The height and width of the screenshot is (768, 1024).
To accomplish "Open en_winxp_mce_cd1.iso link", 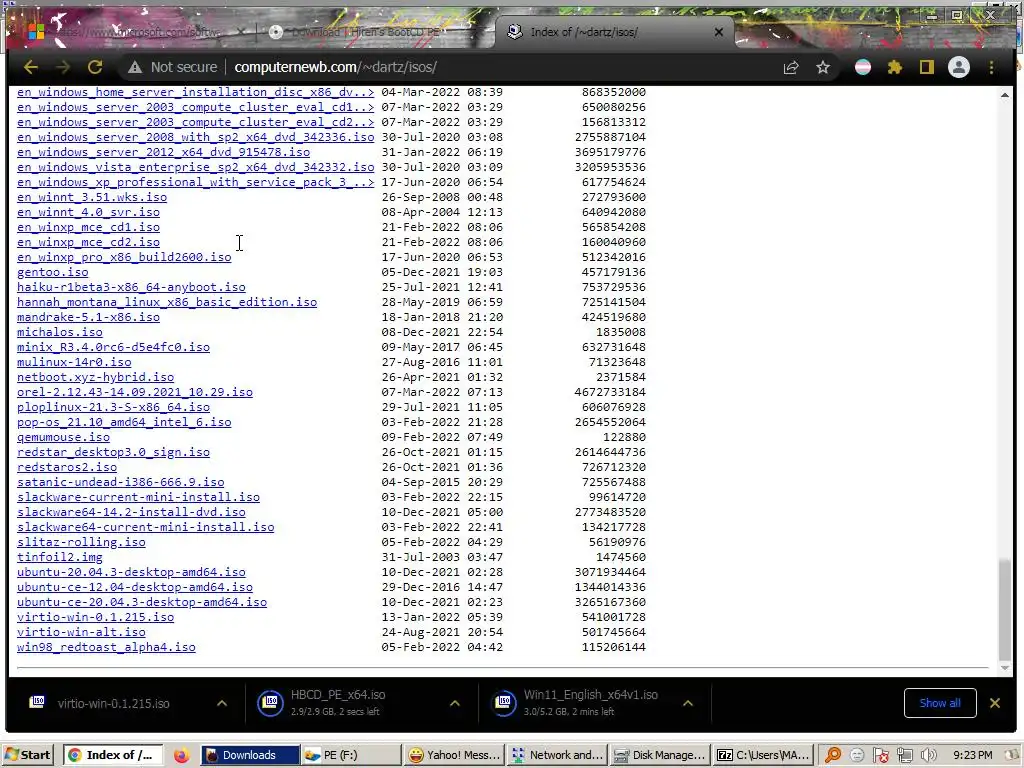I will click(88, 227).
